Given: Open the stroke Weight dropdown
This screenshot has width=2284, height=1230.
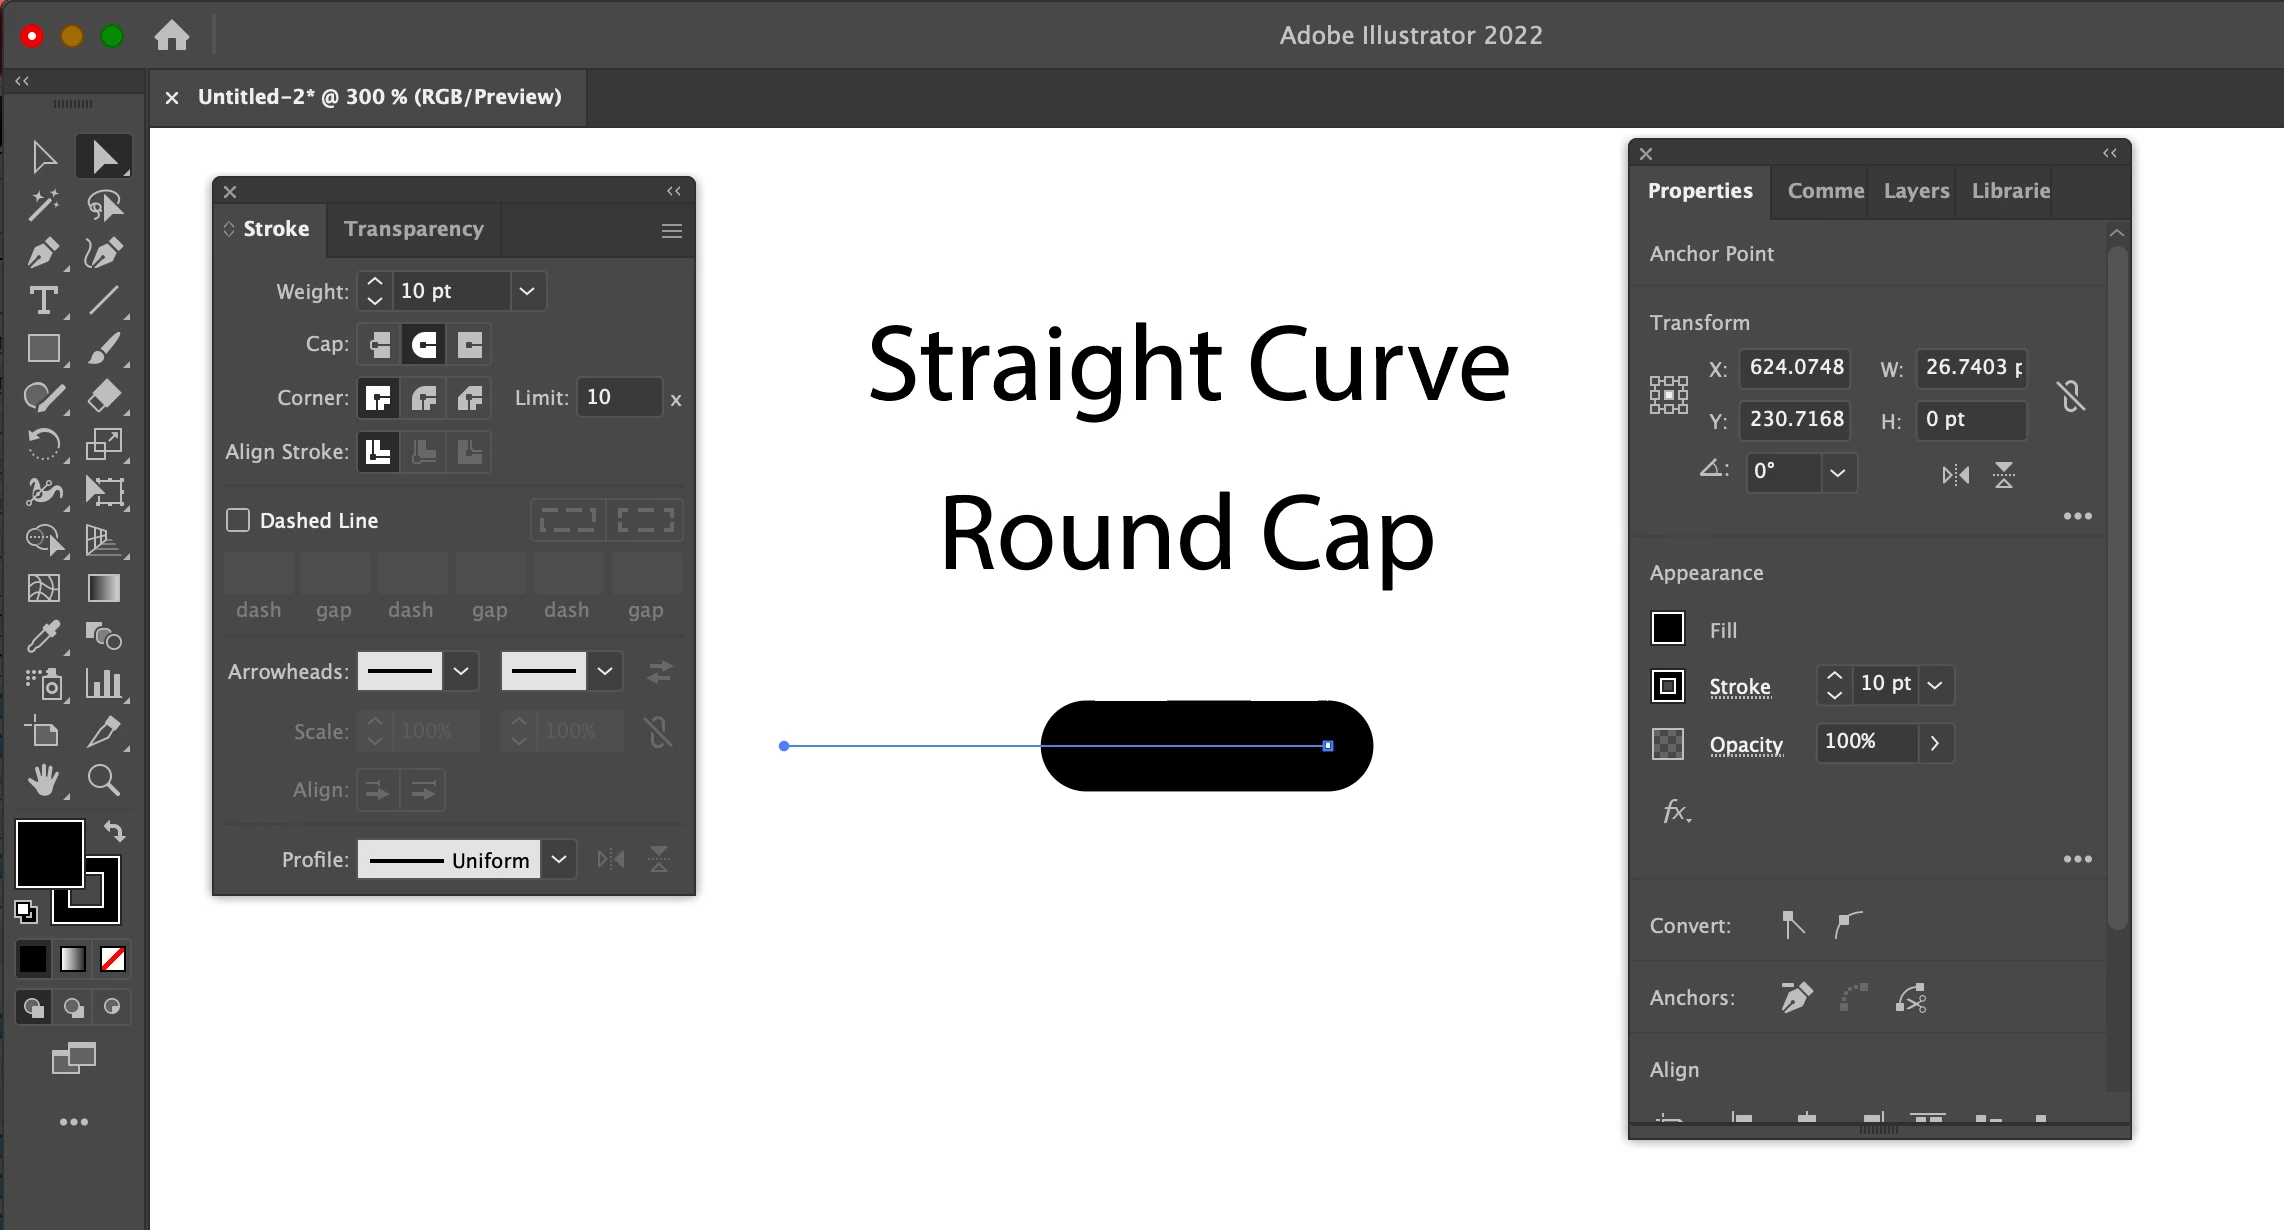Looking at the screenshot, I should tap(527, 291).
